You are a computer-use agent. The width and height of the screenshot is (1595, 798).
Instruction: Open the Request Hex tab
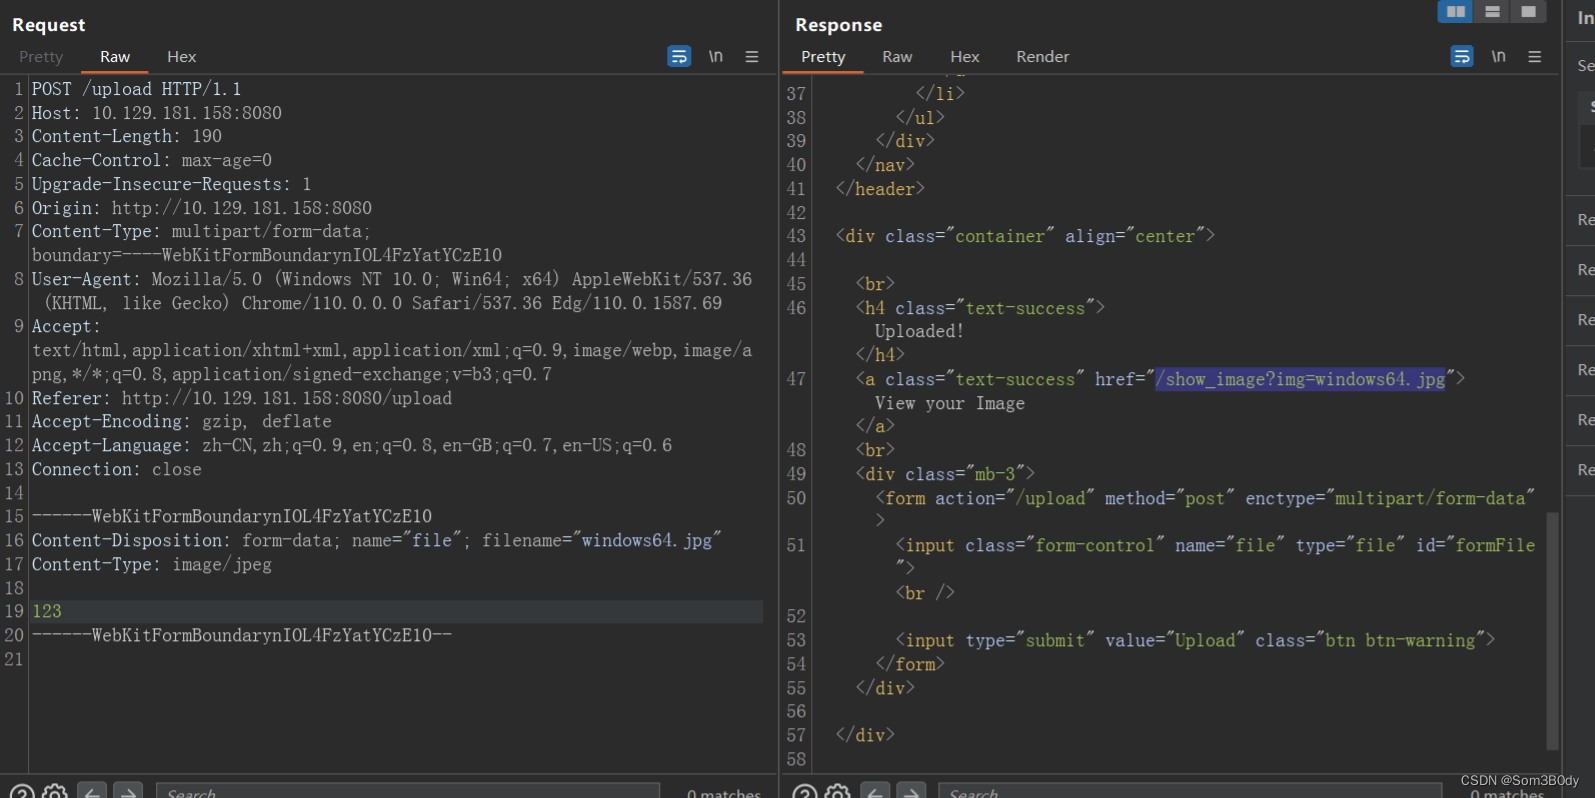pos(182,57)
